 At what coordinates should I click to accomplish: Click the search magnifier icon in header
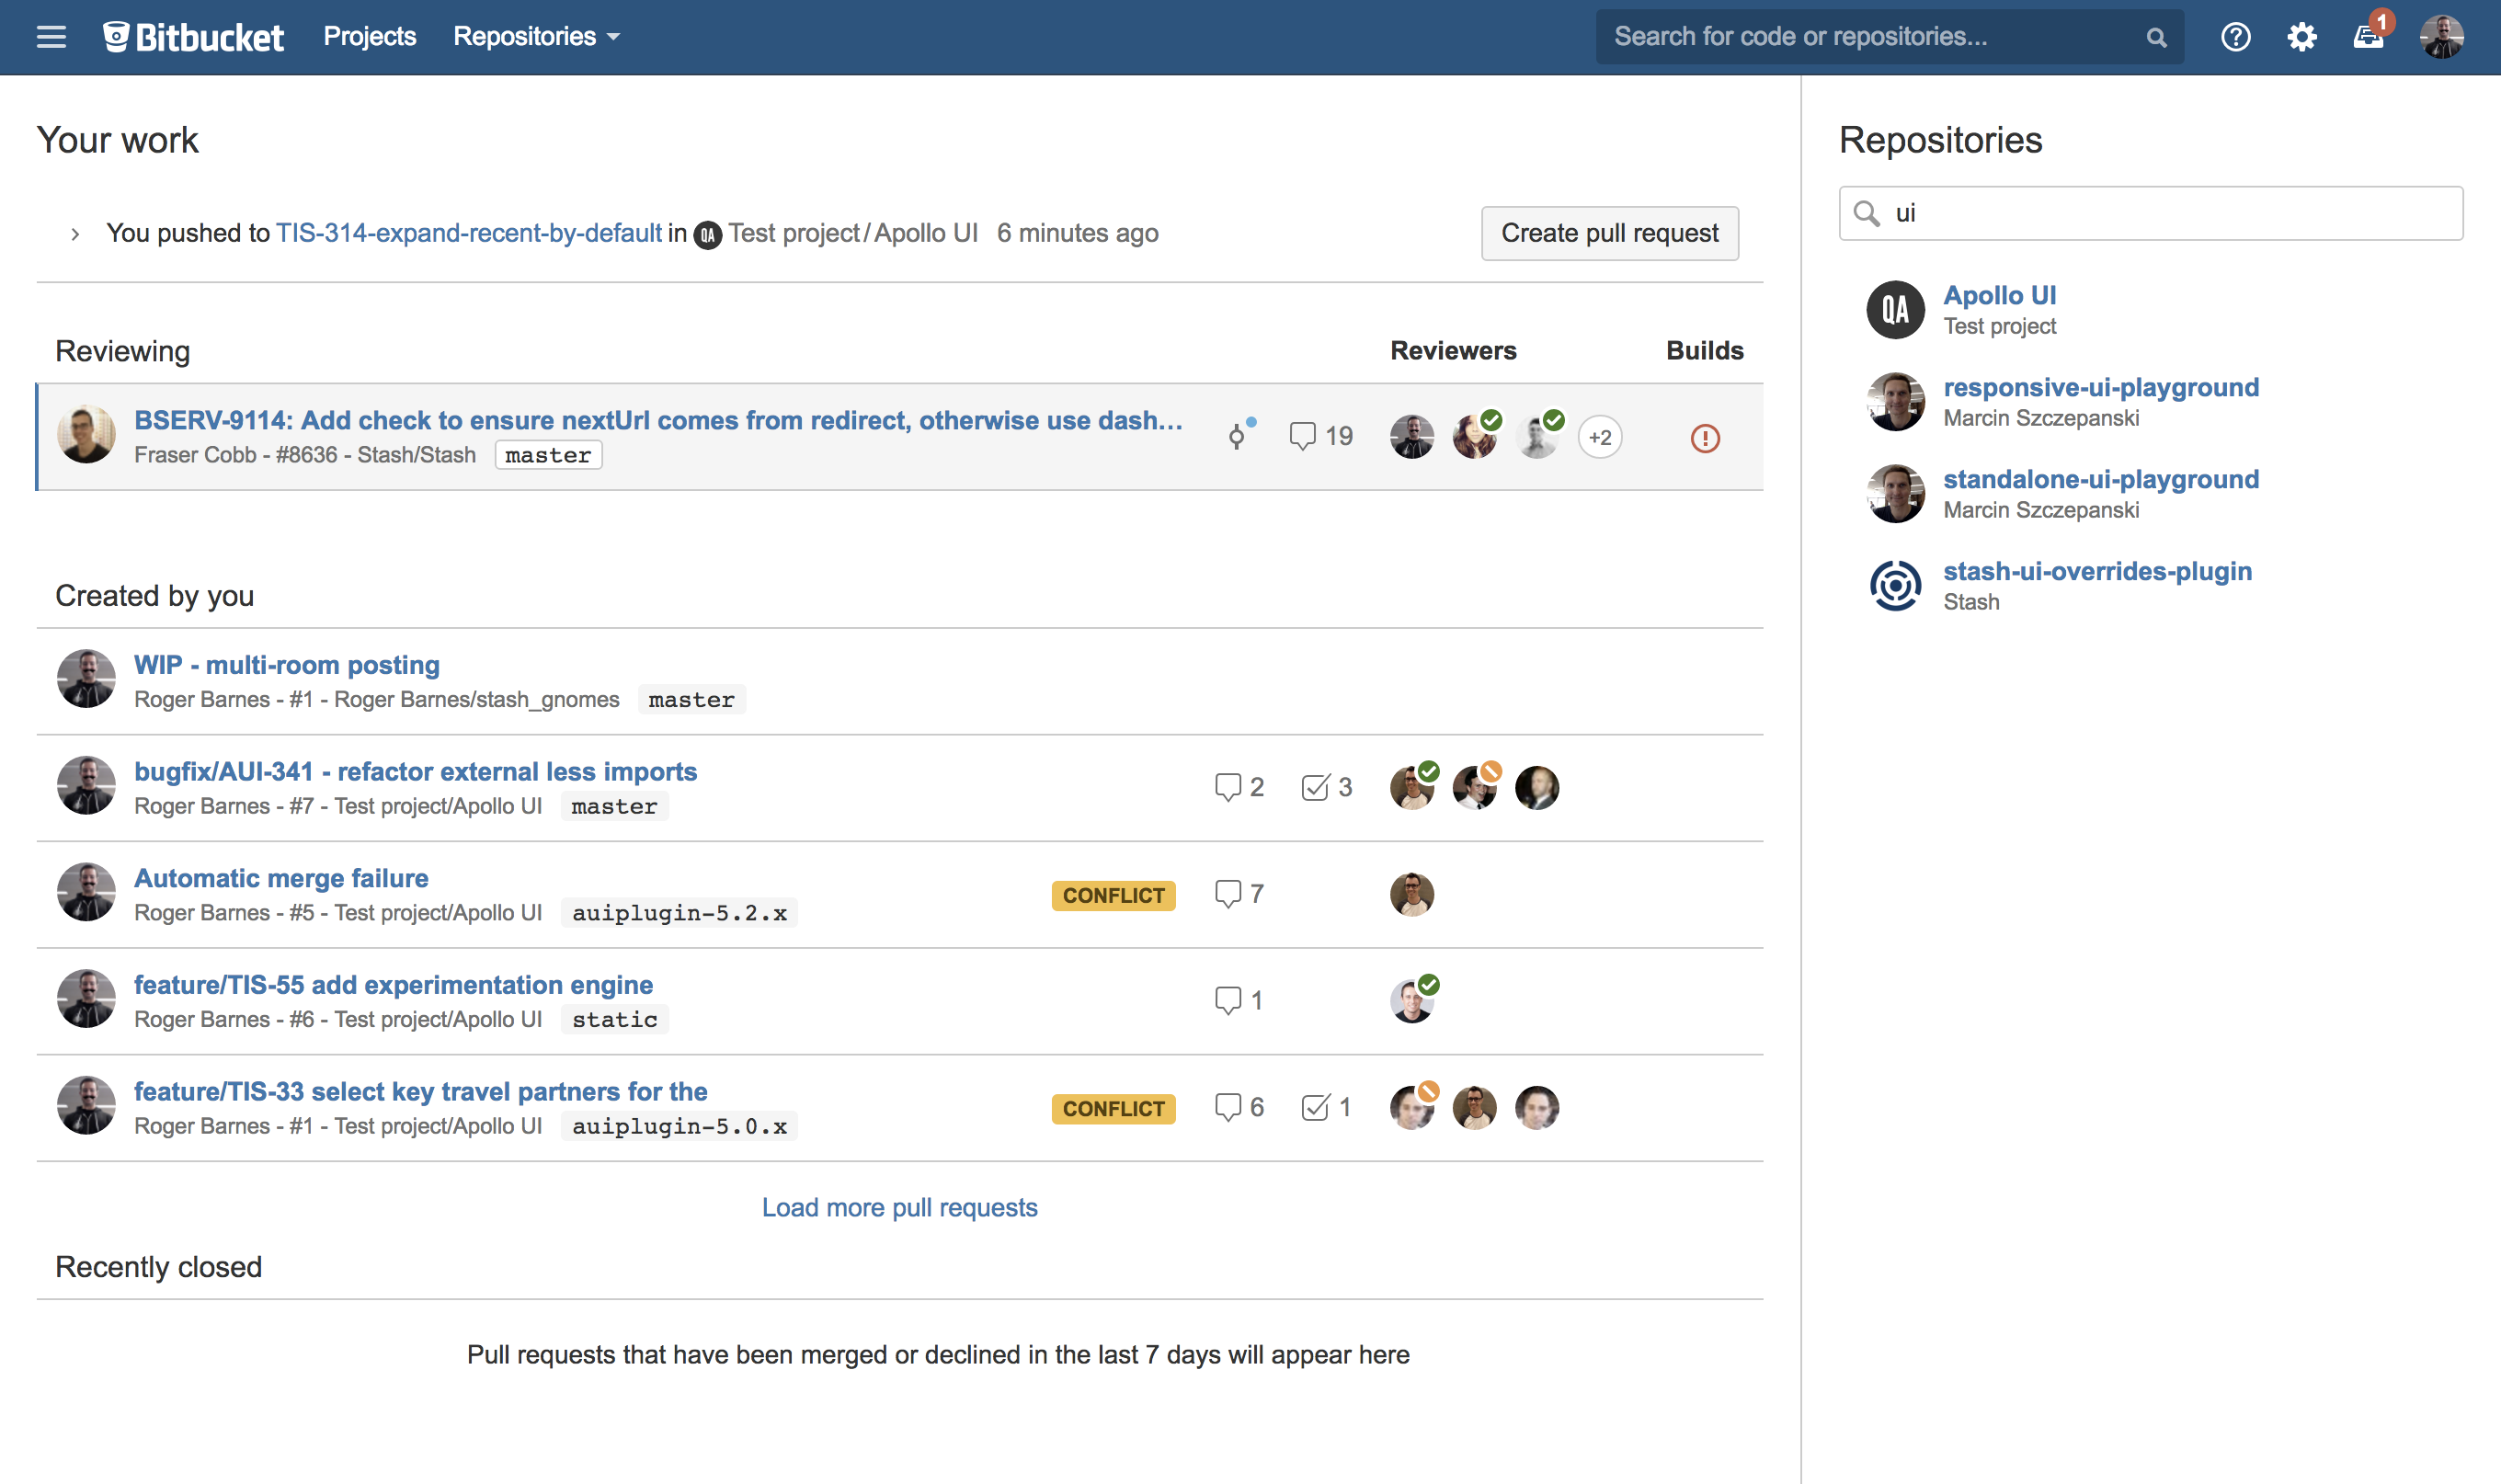click(2156, 38)
